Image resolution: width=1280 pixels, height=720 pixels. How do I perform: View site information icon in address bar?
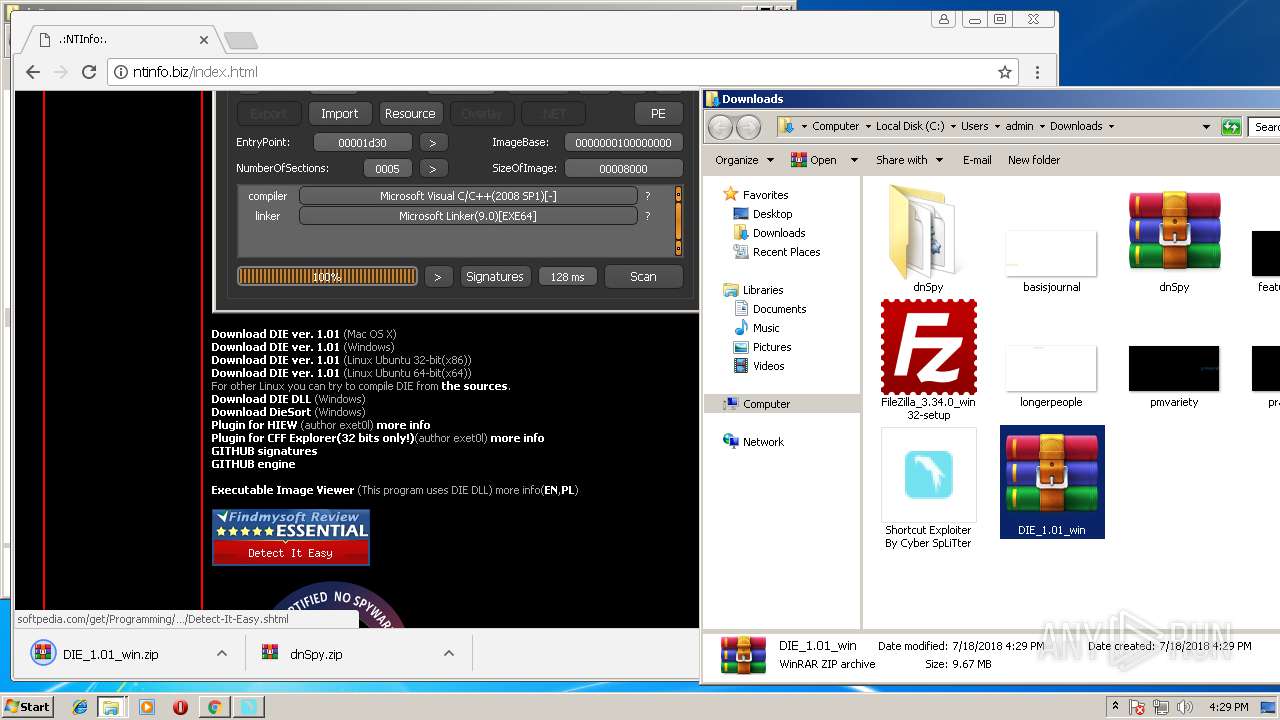[x=121, y=72]
